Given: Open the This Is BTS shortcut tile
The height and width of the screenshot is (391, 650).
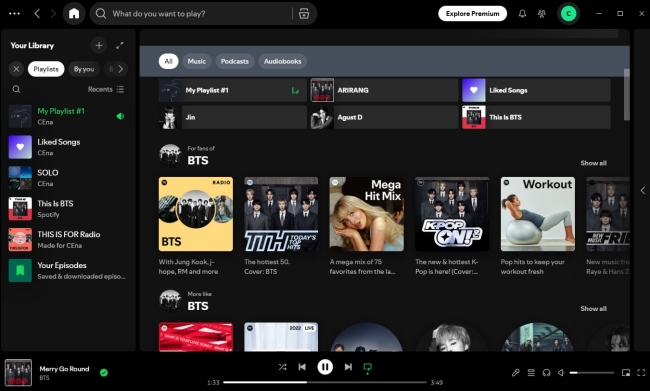Looking at the screenshot, I should pos(536,117).
